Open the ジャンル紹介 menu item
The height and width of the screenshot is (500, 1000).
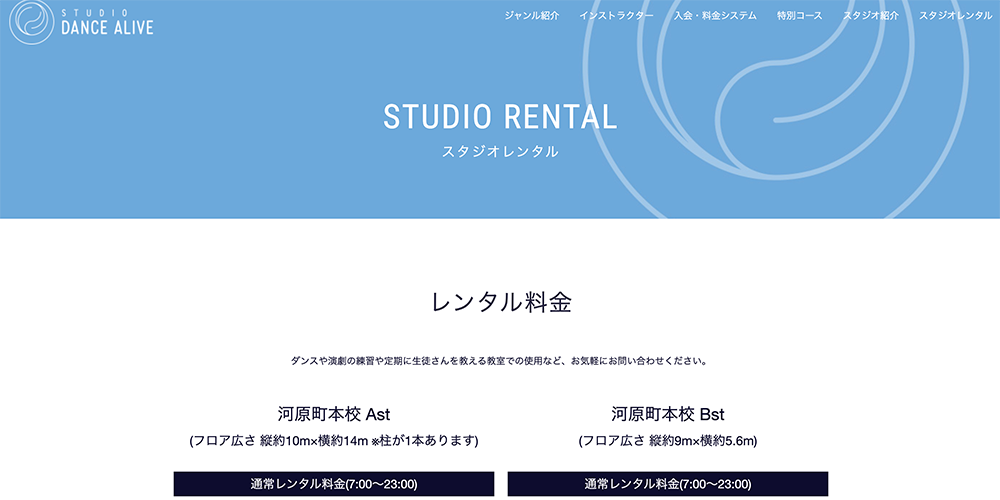(532, 16)
